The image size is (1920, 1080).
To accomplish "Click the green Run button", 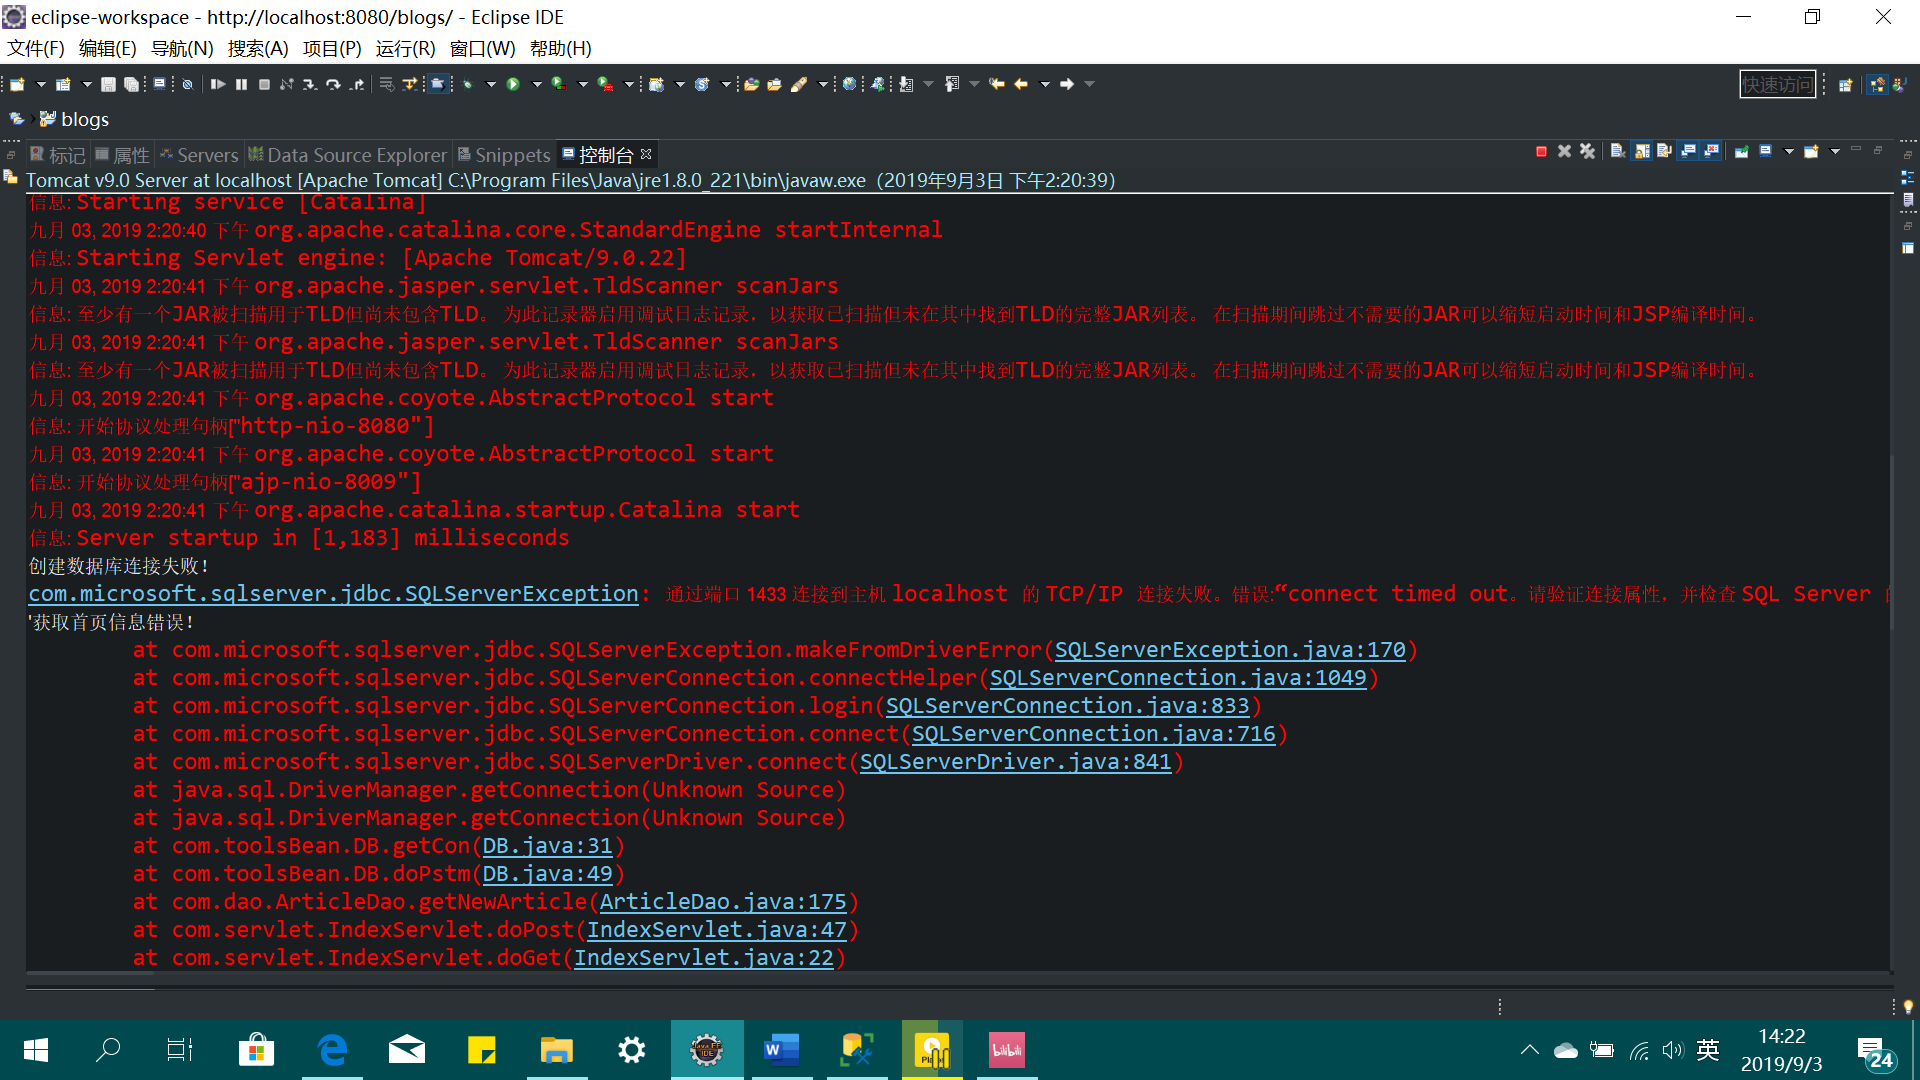I will point(513,84).
